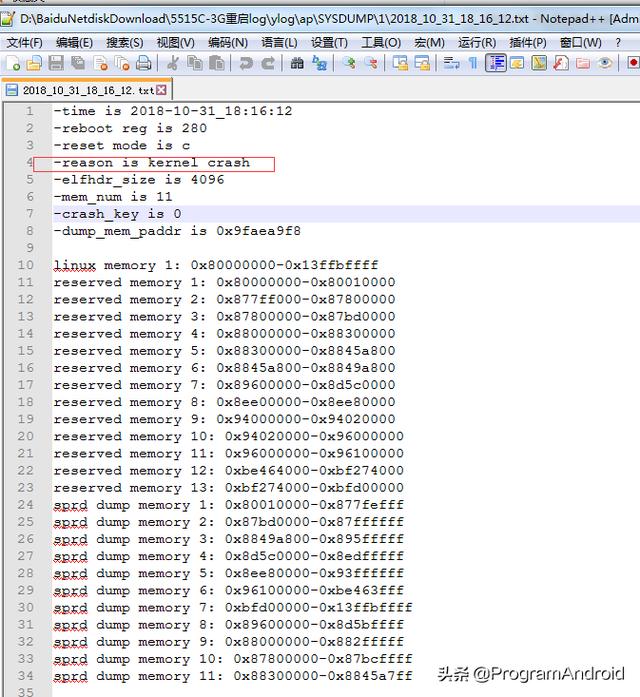Image resolution: width=640 pixels, height=697 pixels.
Task: Save the current file via toolbar
Action: tap(56, 63)
